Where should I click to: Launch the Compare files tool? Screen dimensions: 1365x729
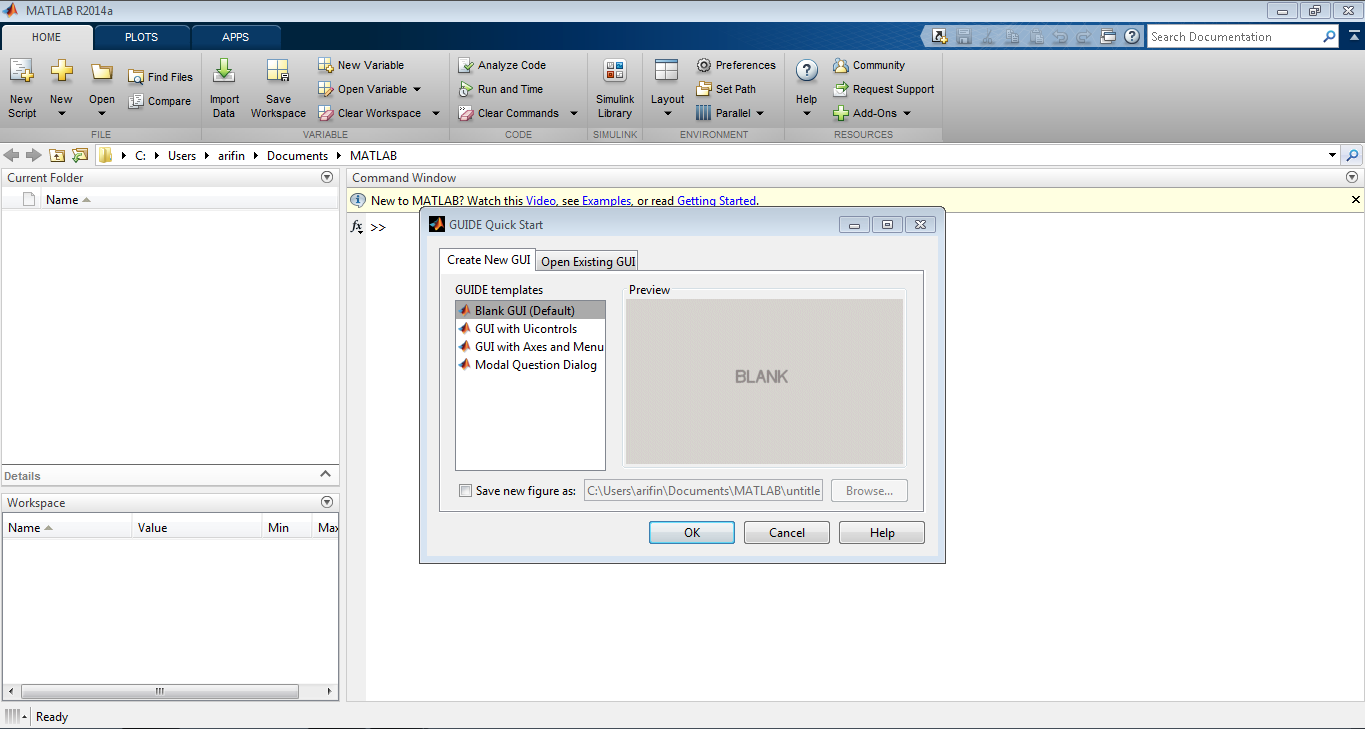pos(159,101)
